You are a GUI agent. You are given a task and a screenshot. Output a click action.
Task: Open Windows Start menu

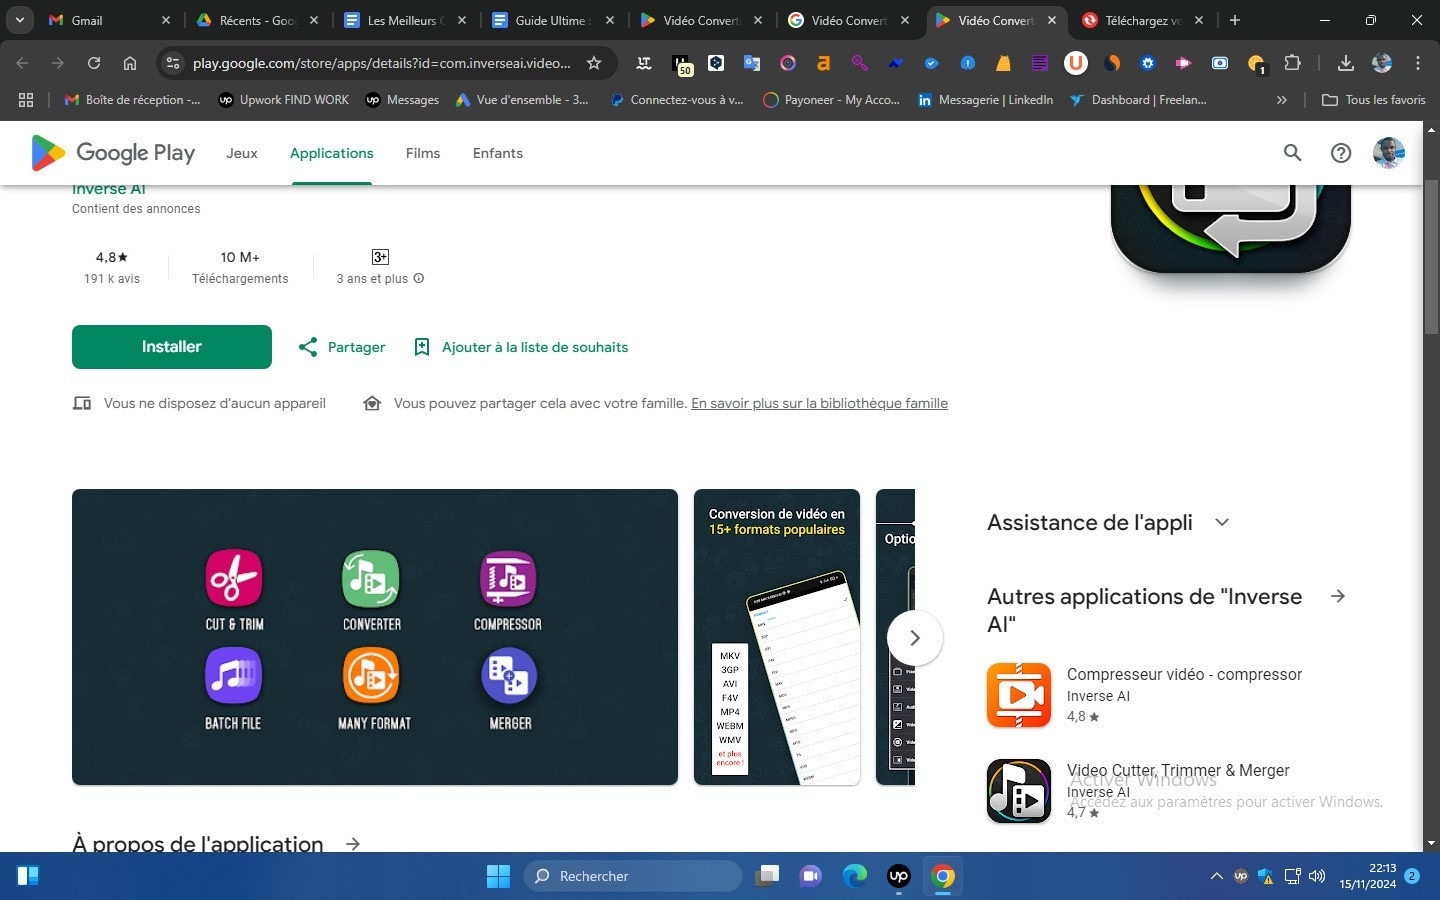[498, 876]
